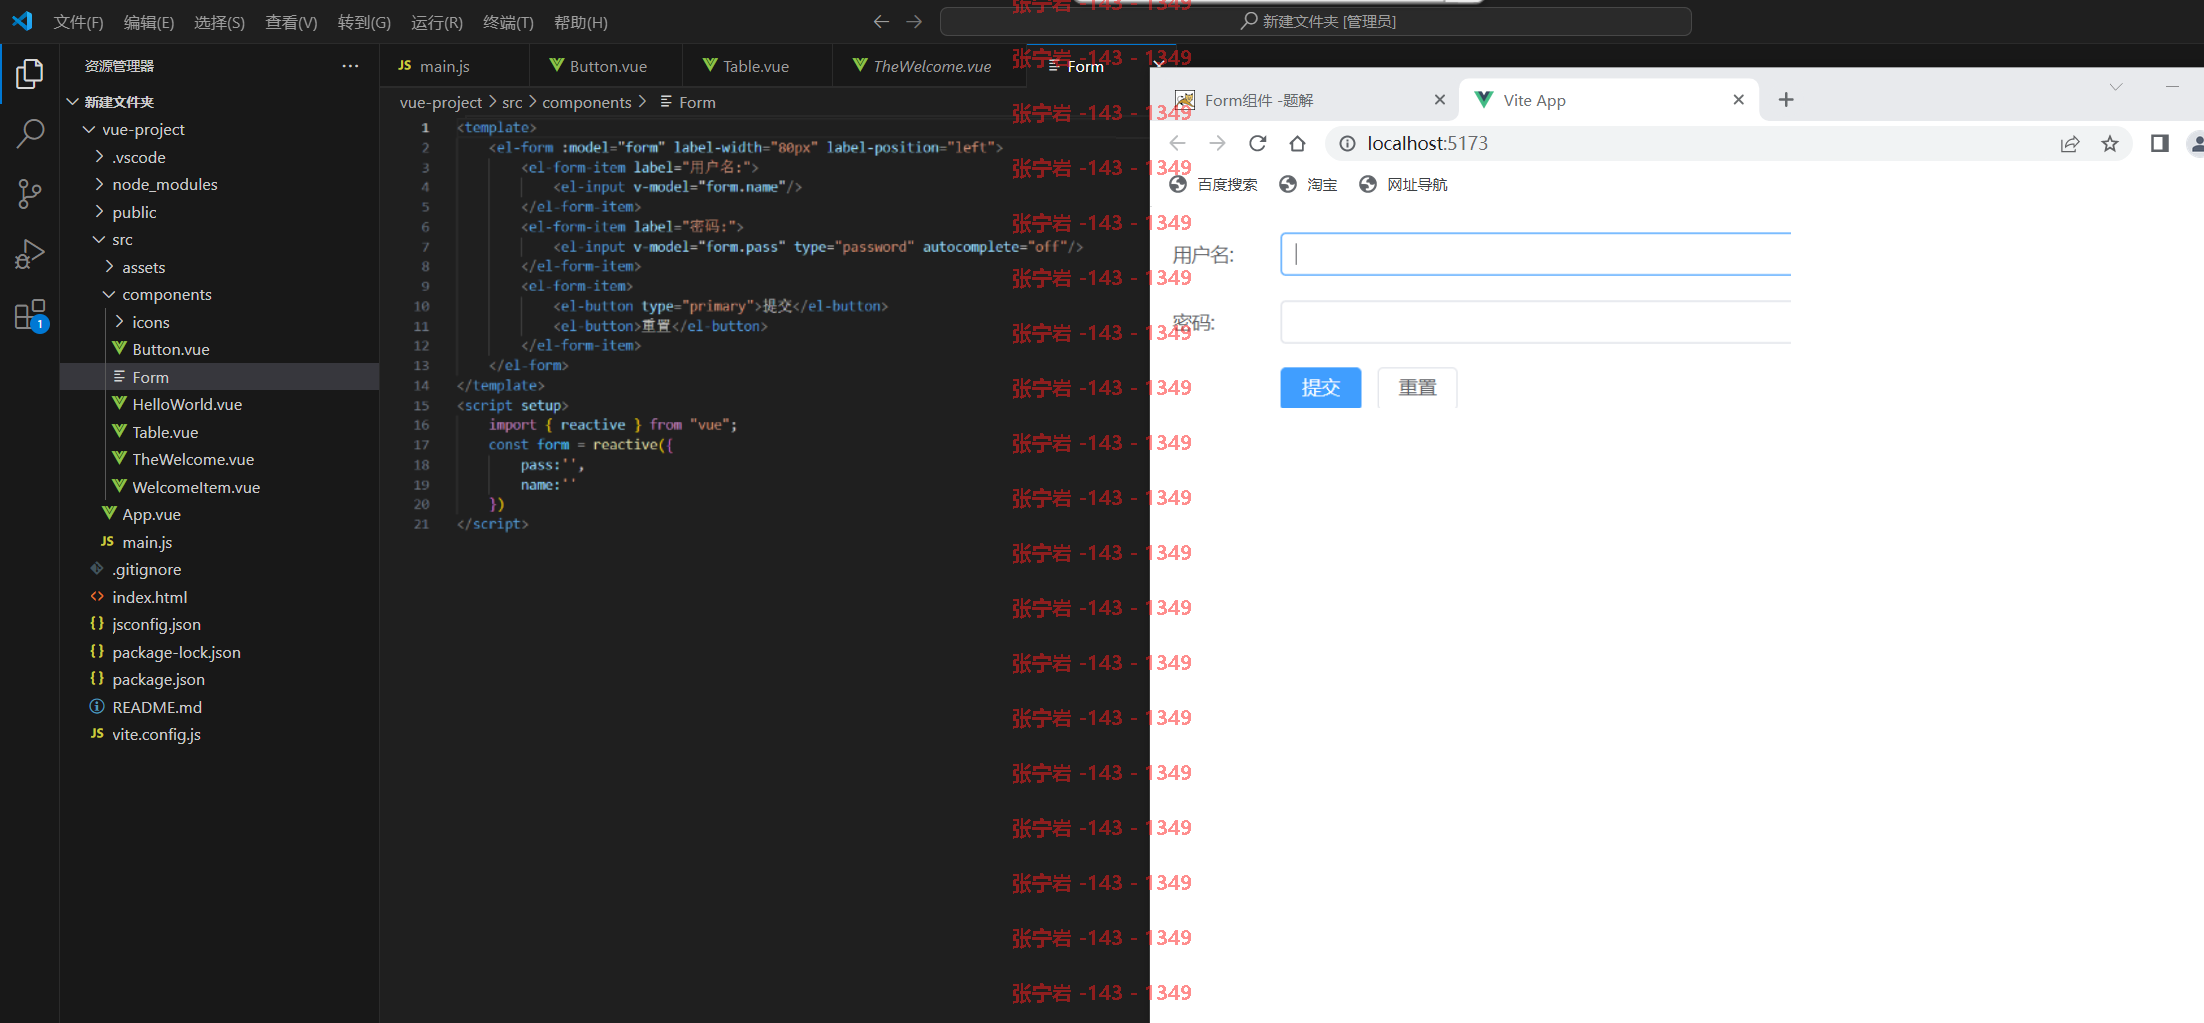Click the 提交 submit button

pyautogui.click(x=1320, y=388)
